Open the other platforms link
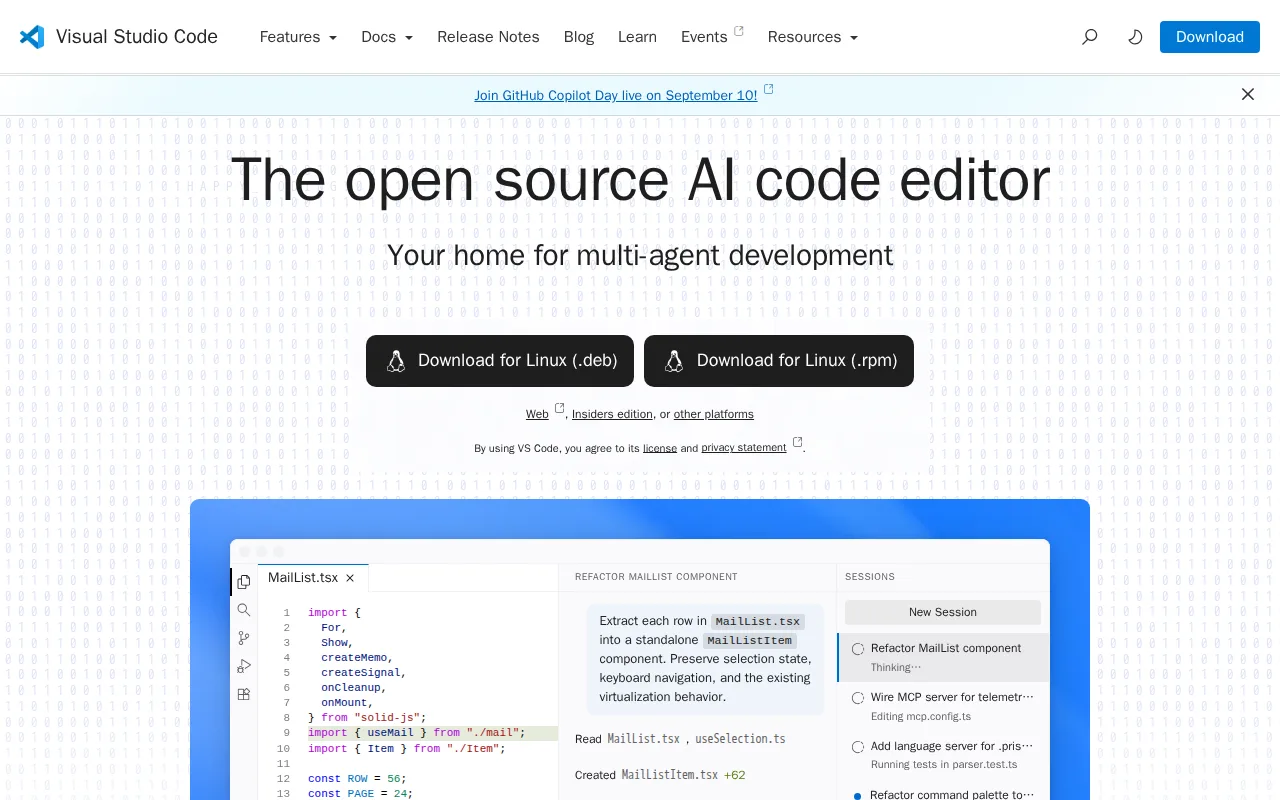The image size is (1280, 800). tap(714, 414)
